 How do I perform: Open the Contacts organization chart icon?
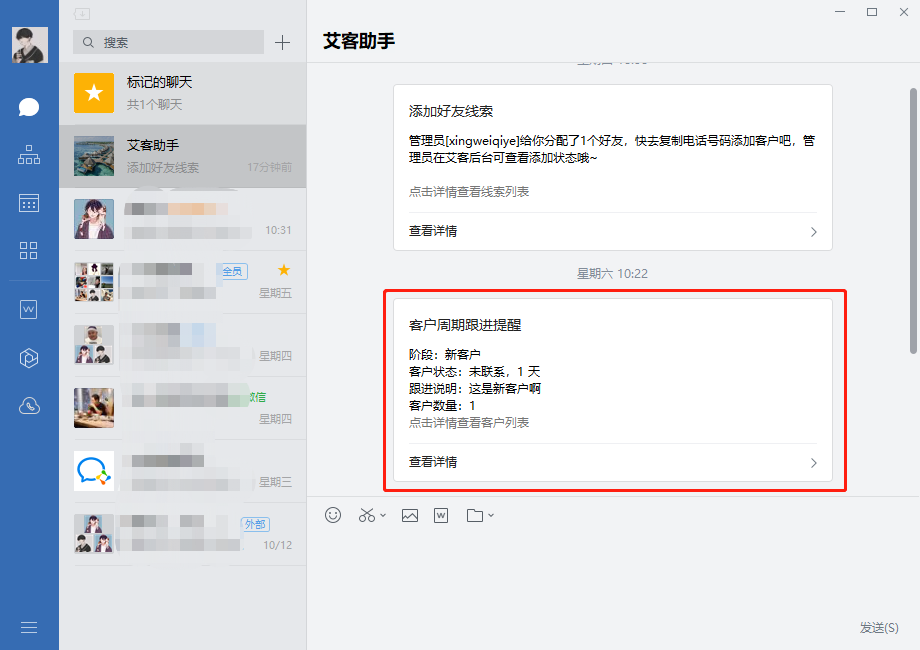click(29, 155)
